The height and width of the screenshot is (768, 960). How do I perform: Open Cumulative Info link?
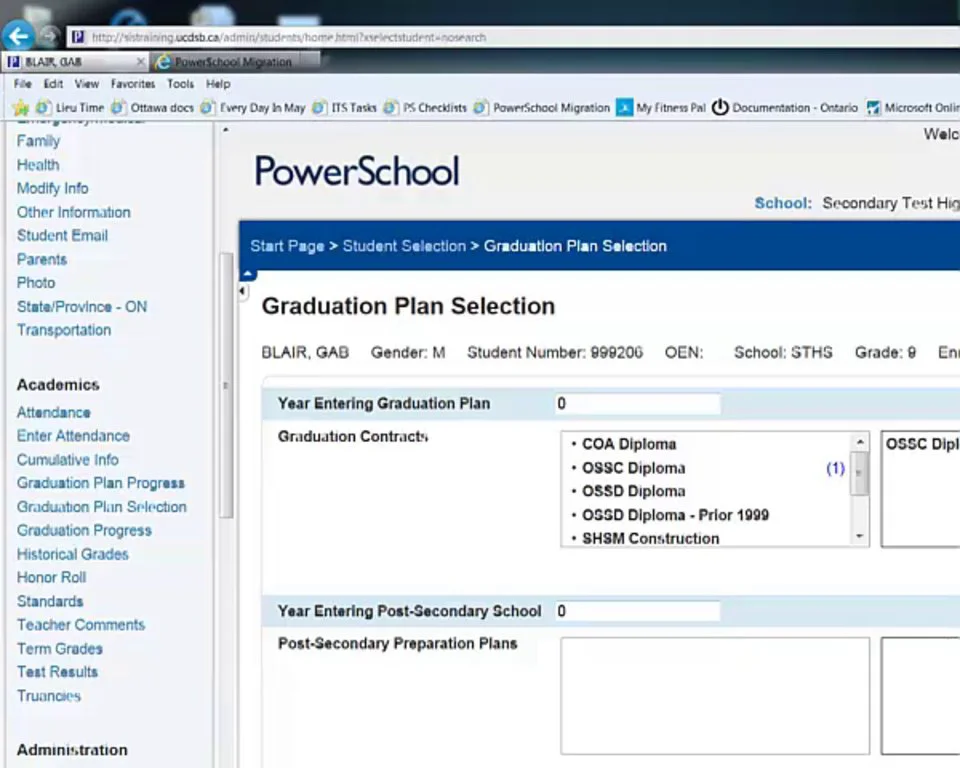pos(68,459)
